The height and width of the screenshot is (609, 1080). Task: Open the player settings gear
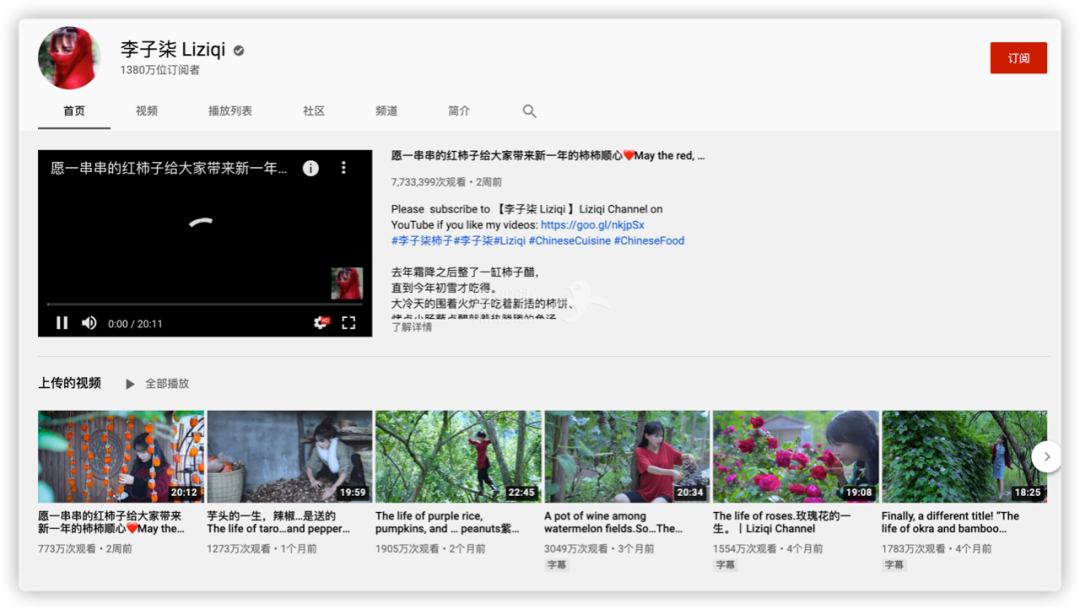321,323
